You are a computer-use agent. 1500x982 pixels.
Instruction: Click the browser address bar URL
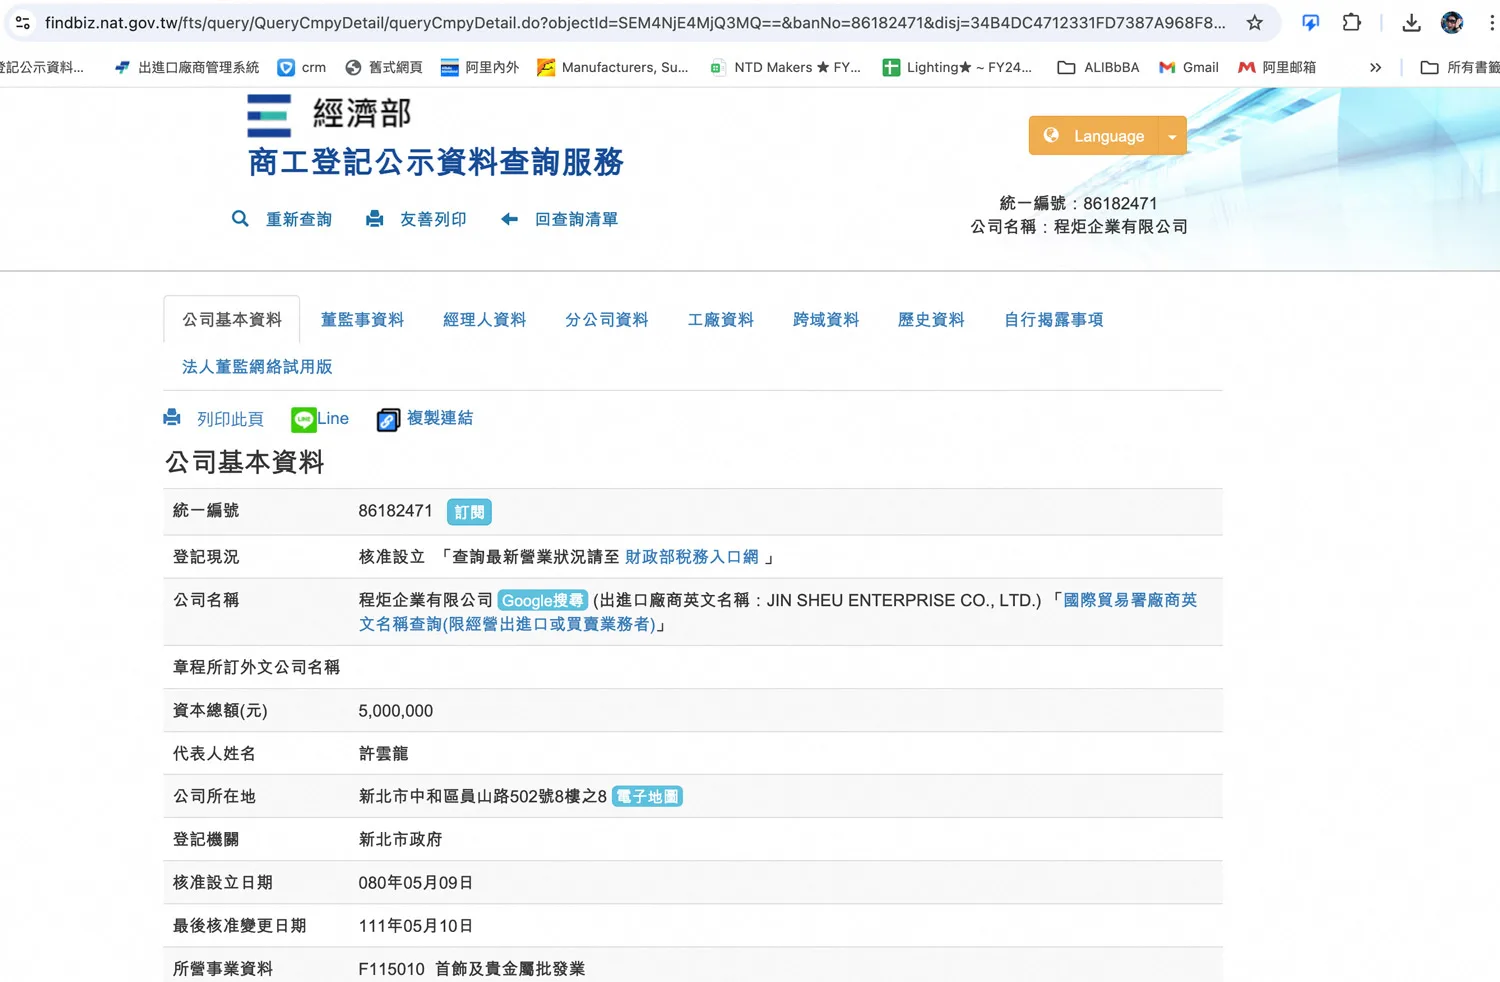pyautogui.click(x=635, y=23)
